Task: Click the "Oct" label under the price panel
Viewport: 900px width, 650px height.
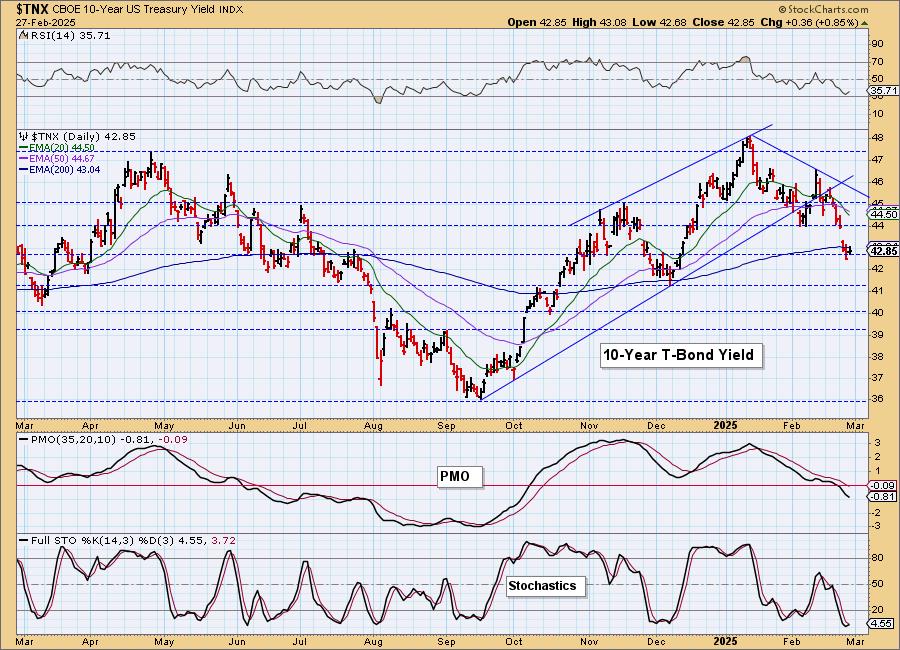Action: click(514, 426)
